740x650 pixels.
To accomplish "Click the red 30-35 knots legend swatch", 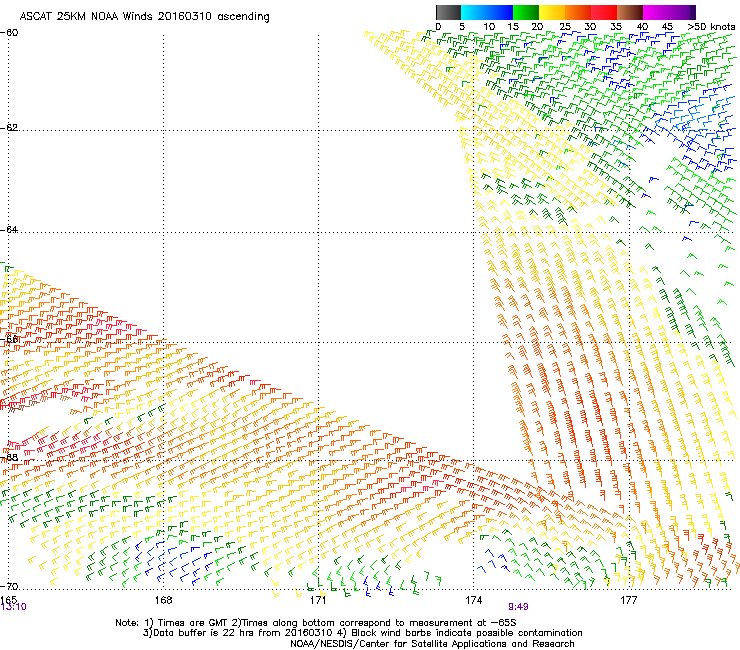I will tap(604, 12).
